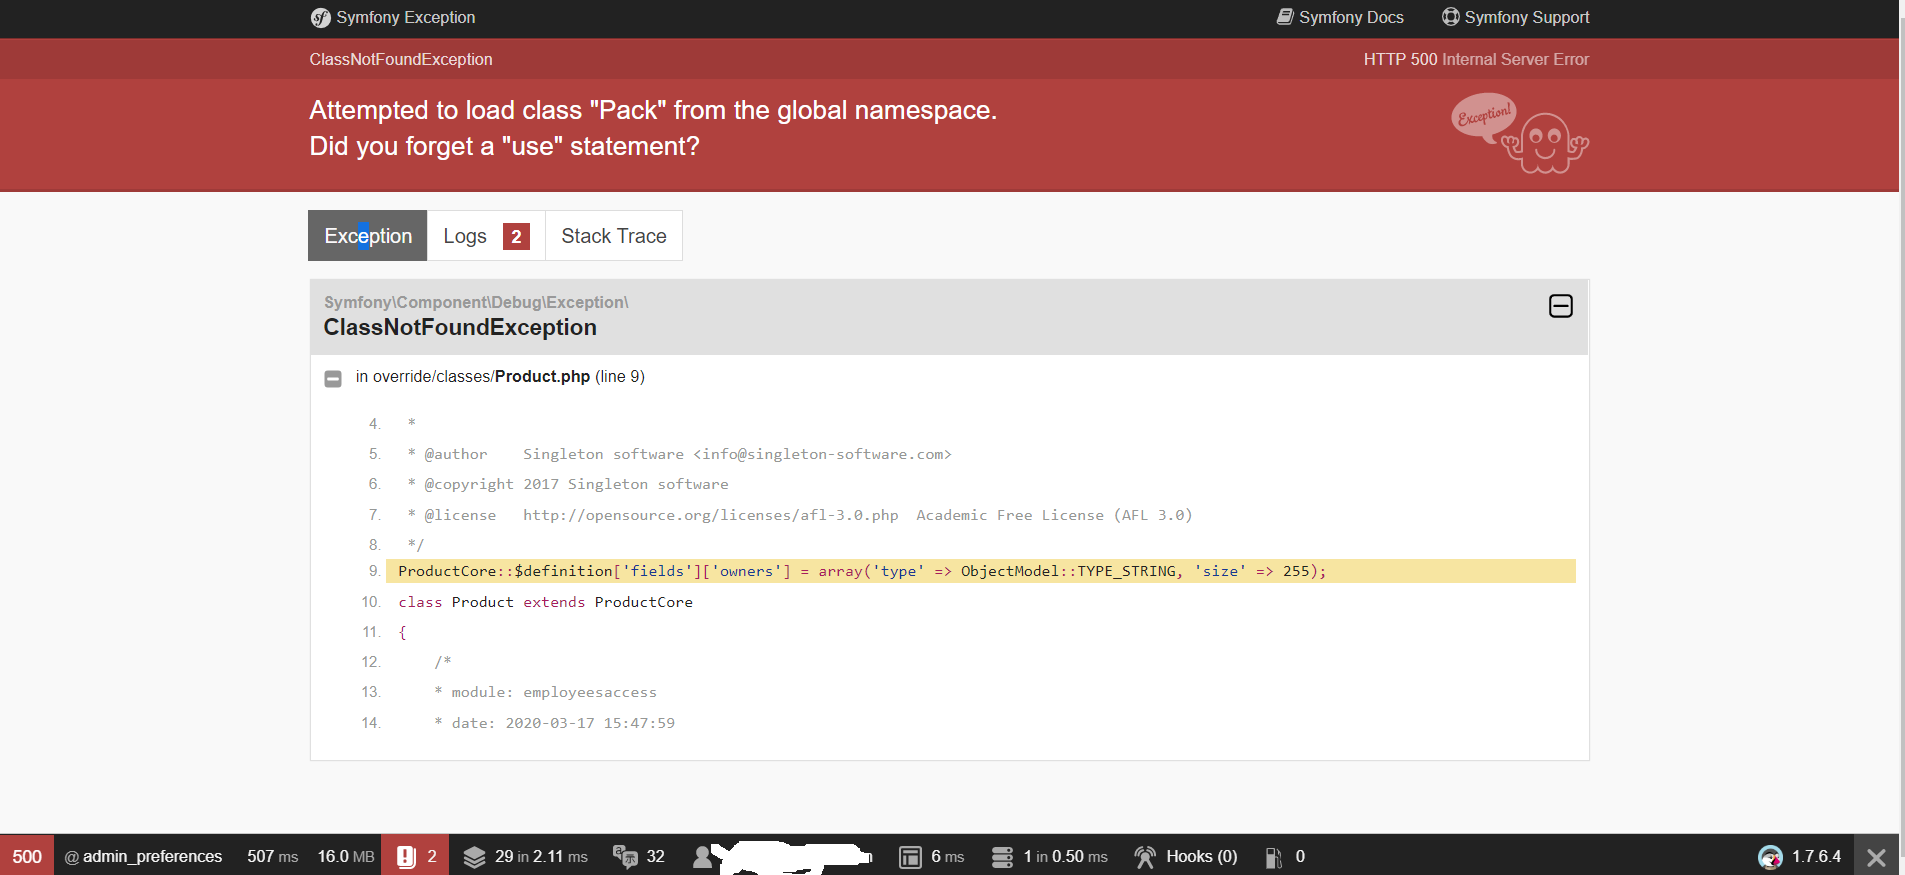Click the Symfony Docs book icon

tap(1285, 17)
